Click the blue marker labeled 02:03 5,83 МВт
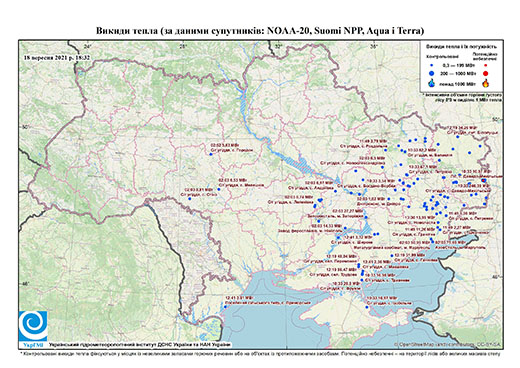 [211, 154]
